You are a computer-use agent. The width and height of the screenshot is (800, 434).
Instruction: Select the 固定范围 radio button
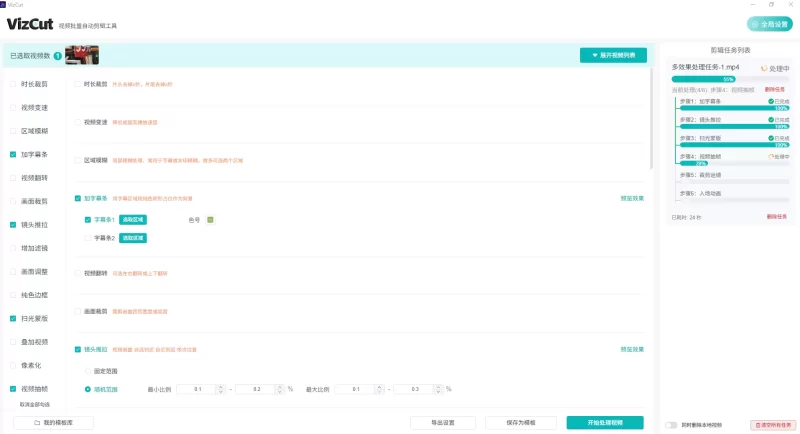(88, 371)
